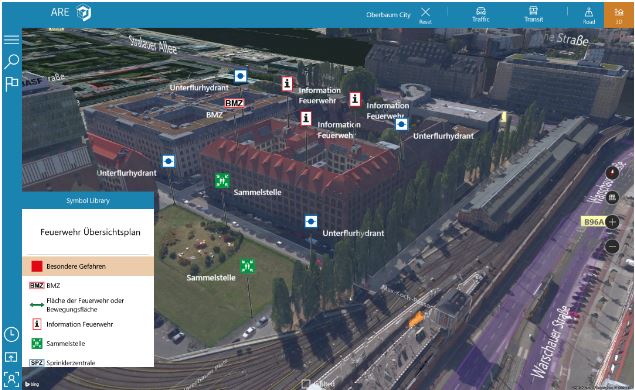Reset the Oberbaum City location
Screen dimensions: 635x390
coord(425,15)
